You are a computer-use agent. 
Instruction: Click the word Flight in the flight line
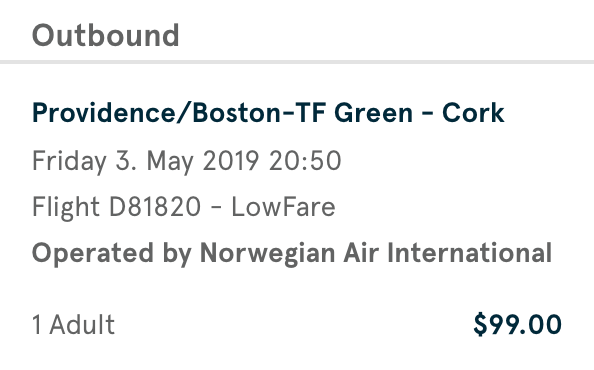pos(66,208)
